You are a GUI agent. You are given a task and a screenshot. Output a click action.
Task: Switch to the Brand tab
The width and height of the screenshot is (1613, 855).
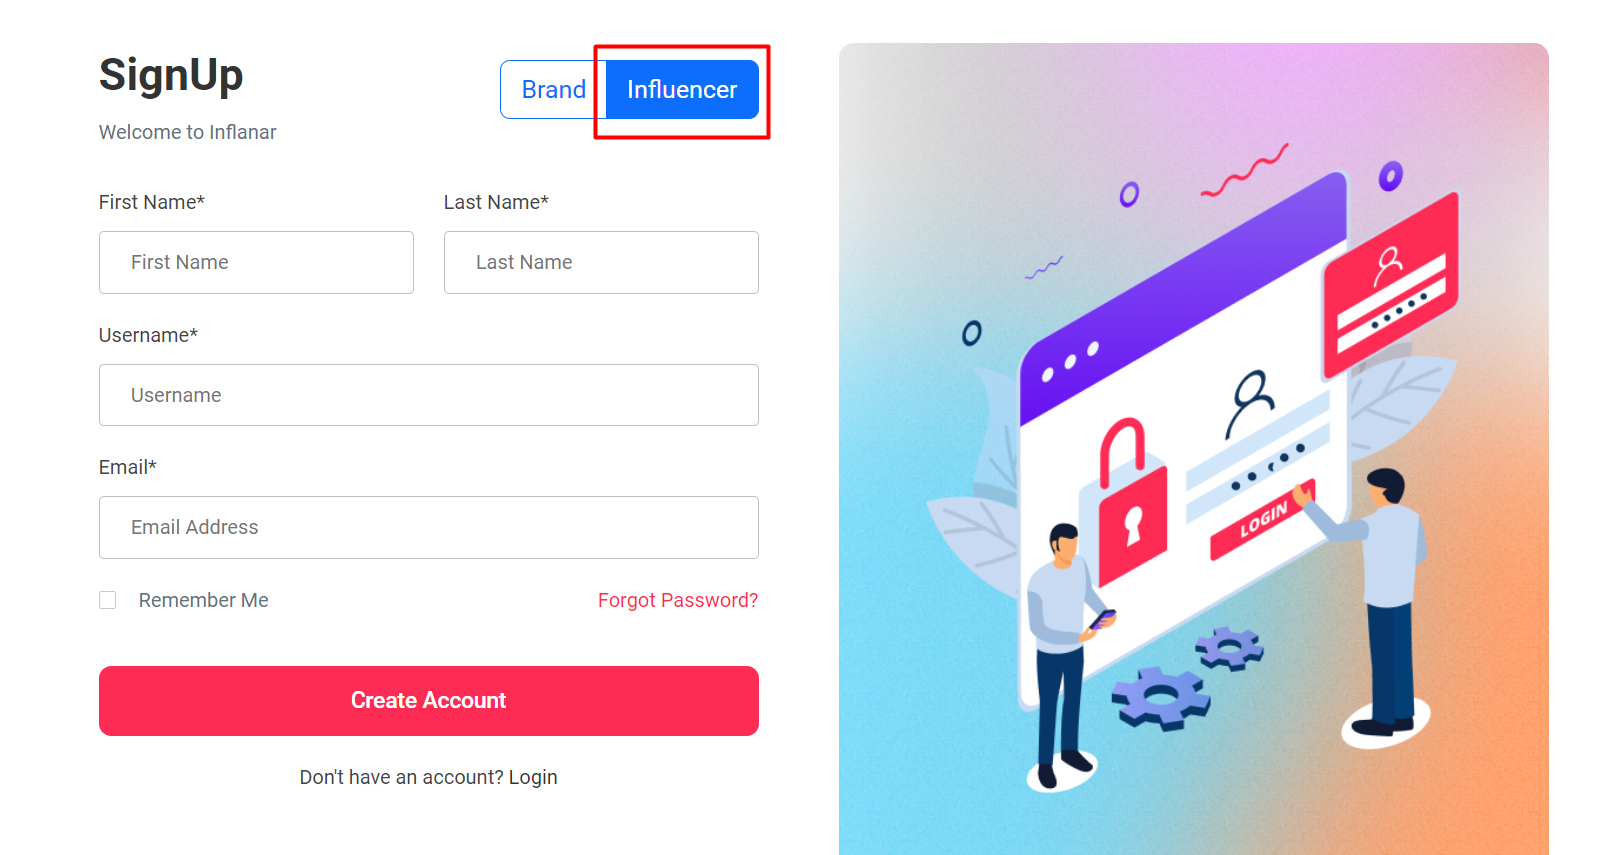(553, 90)
